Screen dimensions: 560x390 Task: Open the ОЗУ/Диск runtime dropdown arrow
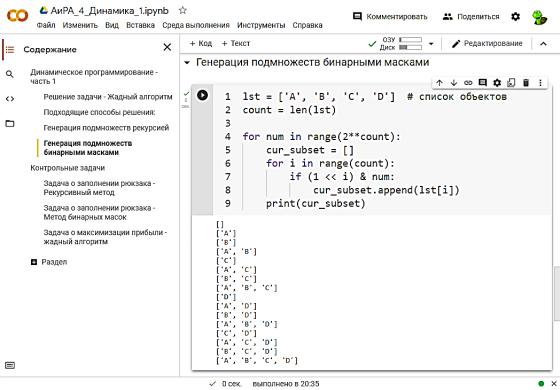pos(431,44)
